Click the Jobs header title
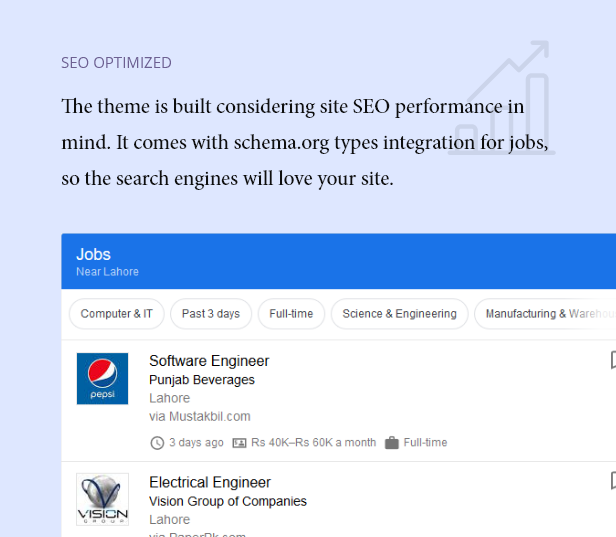This screenshot has height=537, width=616. [x=94, y=254]
